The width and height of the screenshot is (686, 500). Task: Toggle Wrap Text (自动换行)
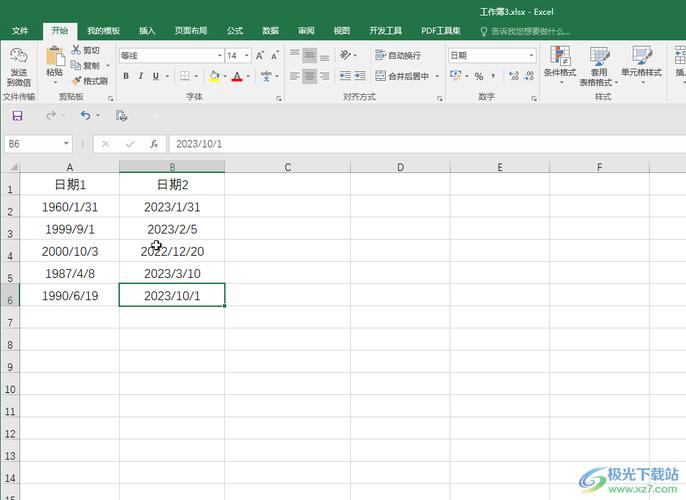(397, 56)
